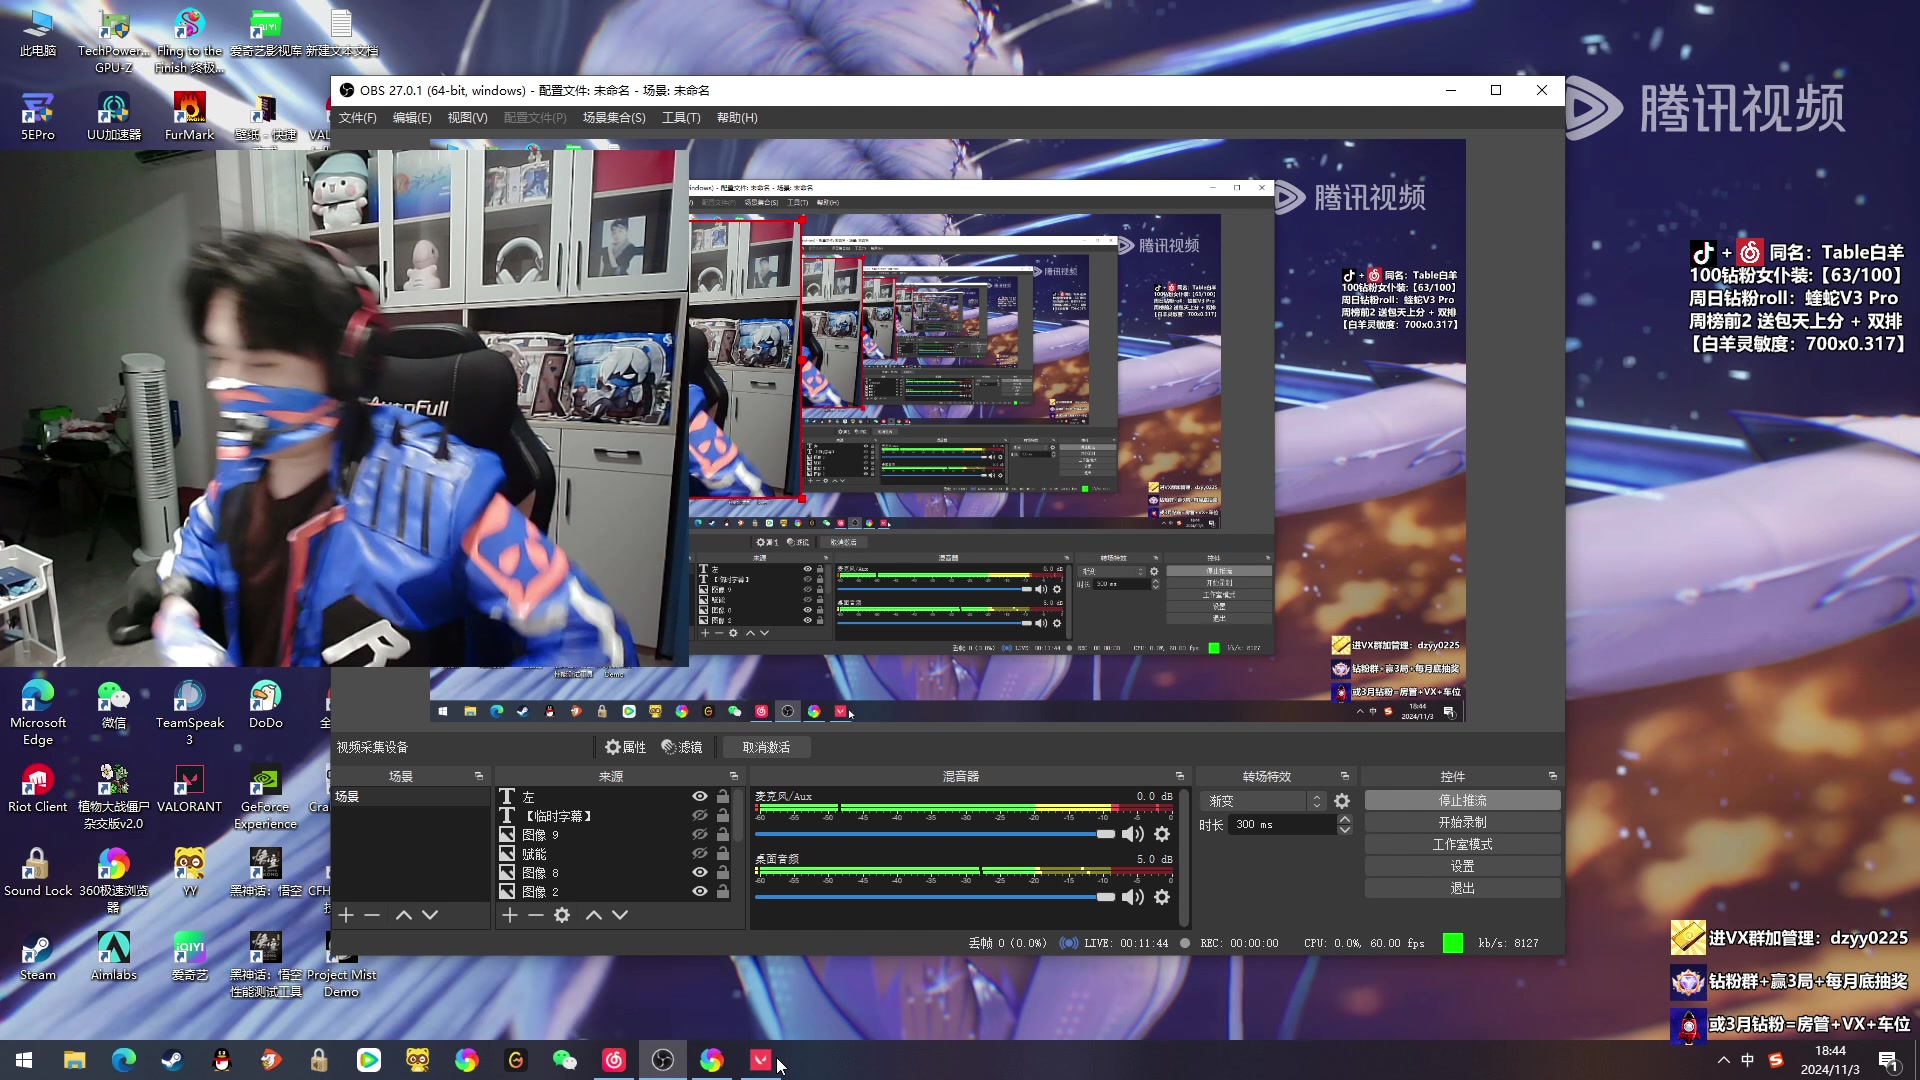Click the 300 ms duration field
This screenshot has height=1080, width=1920.
1284,825
